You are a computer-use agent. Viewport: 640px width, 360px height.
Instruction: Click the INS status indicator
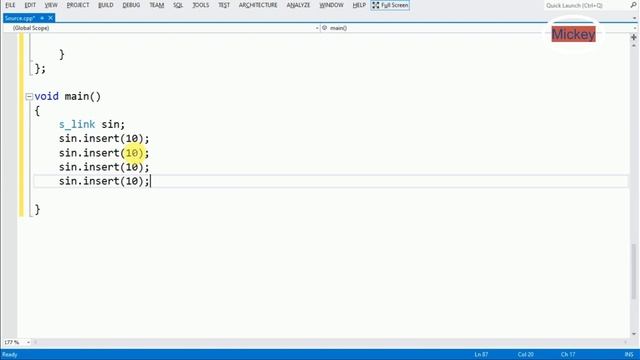coord(629,354)
